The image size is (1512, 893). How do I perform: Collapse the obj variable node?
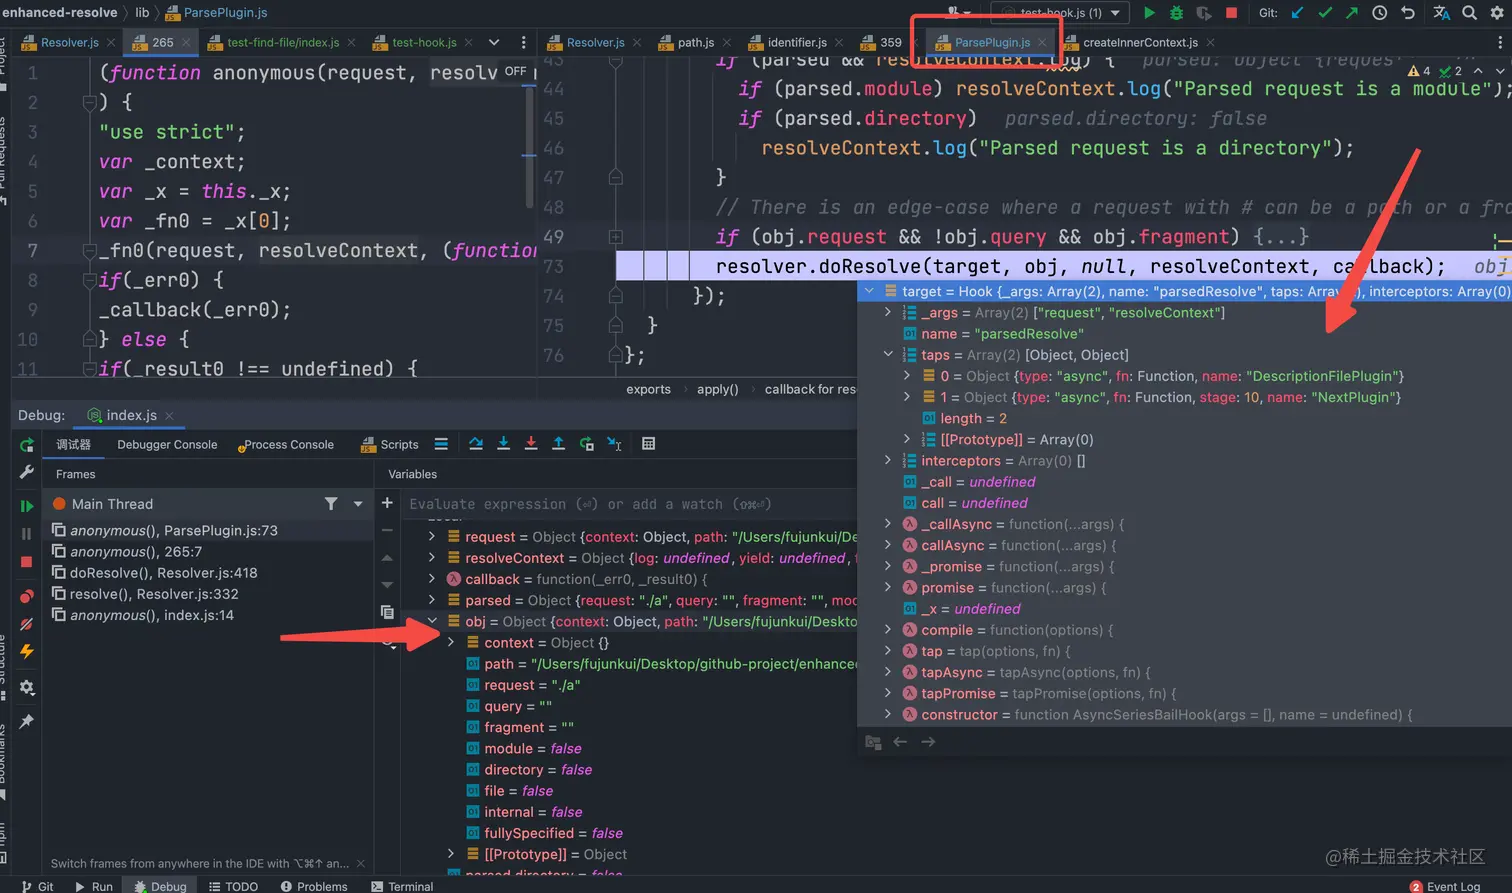click(432, 622)
